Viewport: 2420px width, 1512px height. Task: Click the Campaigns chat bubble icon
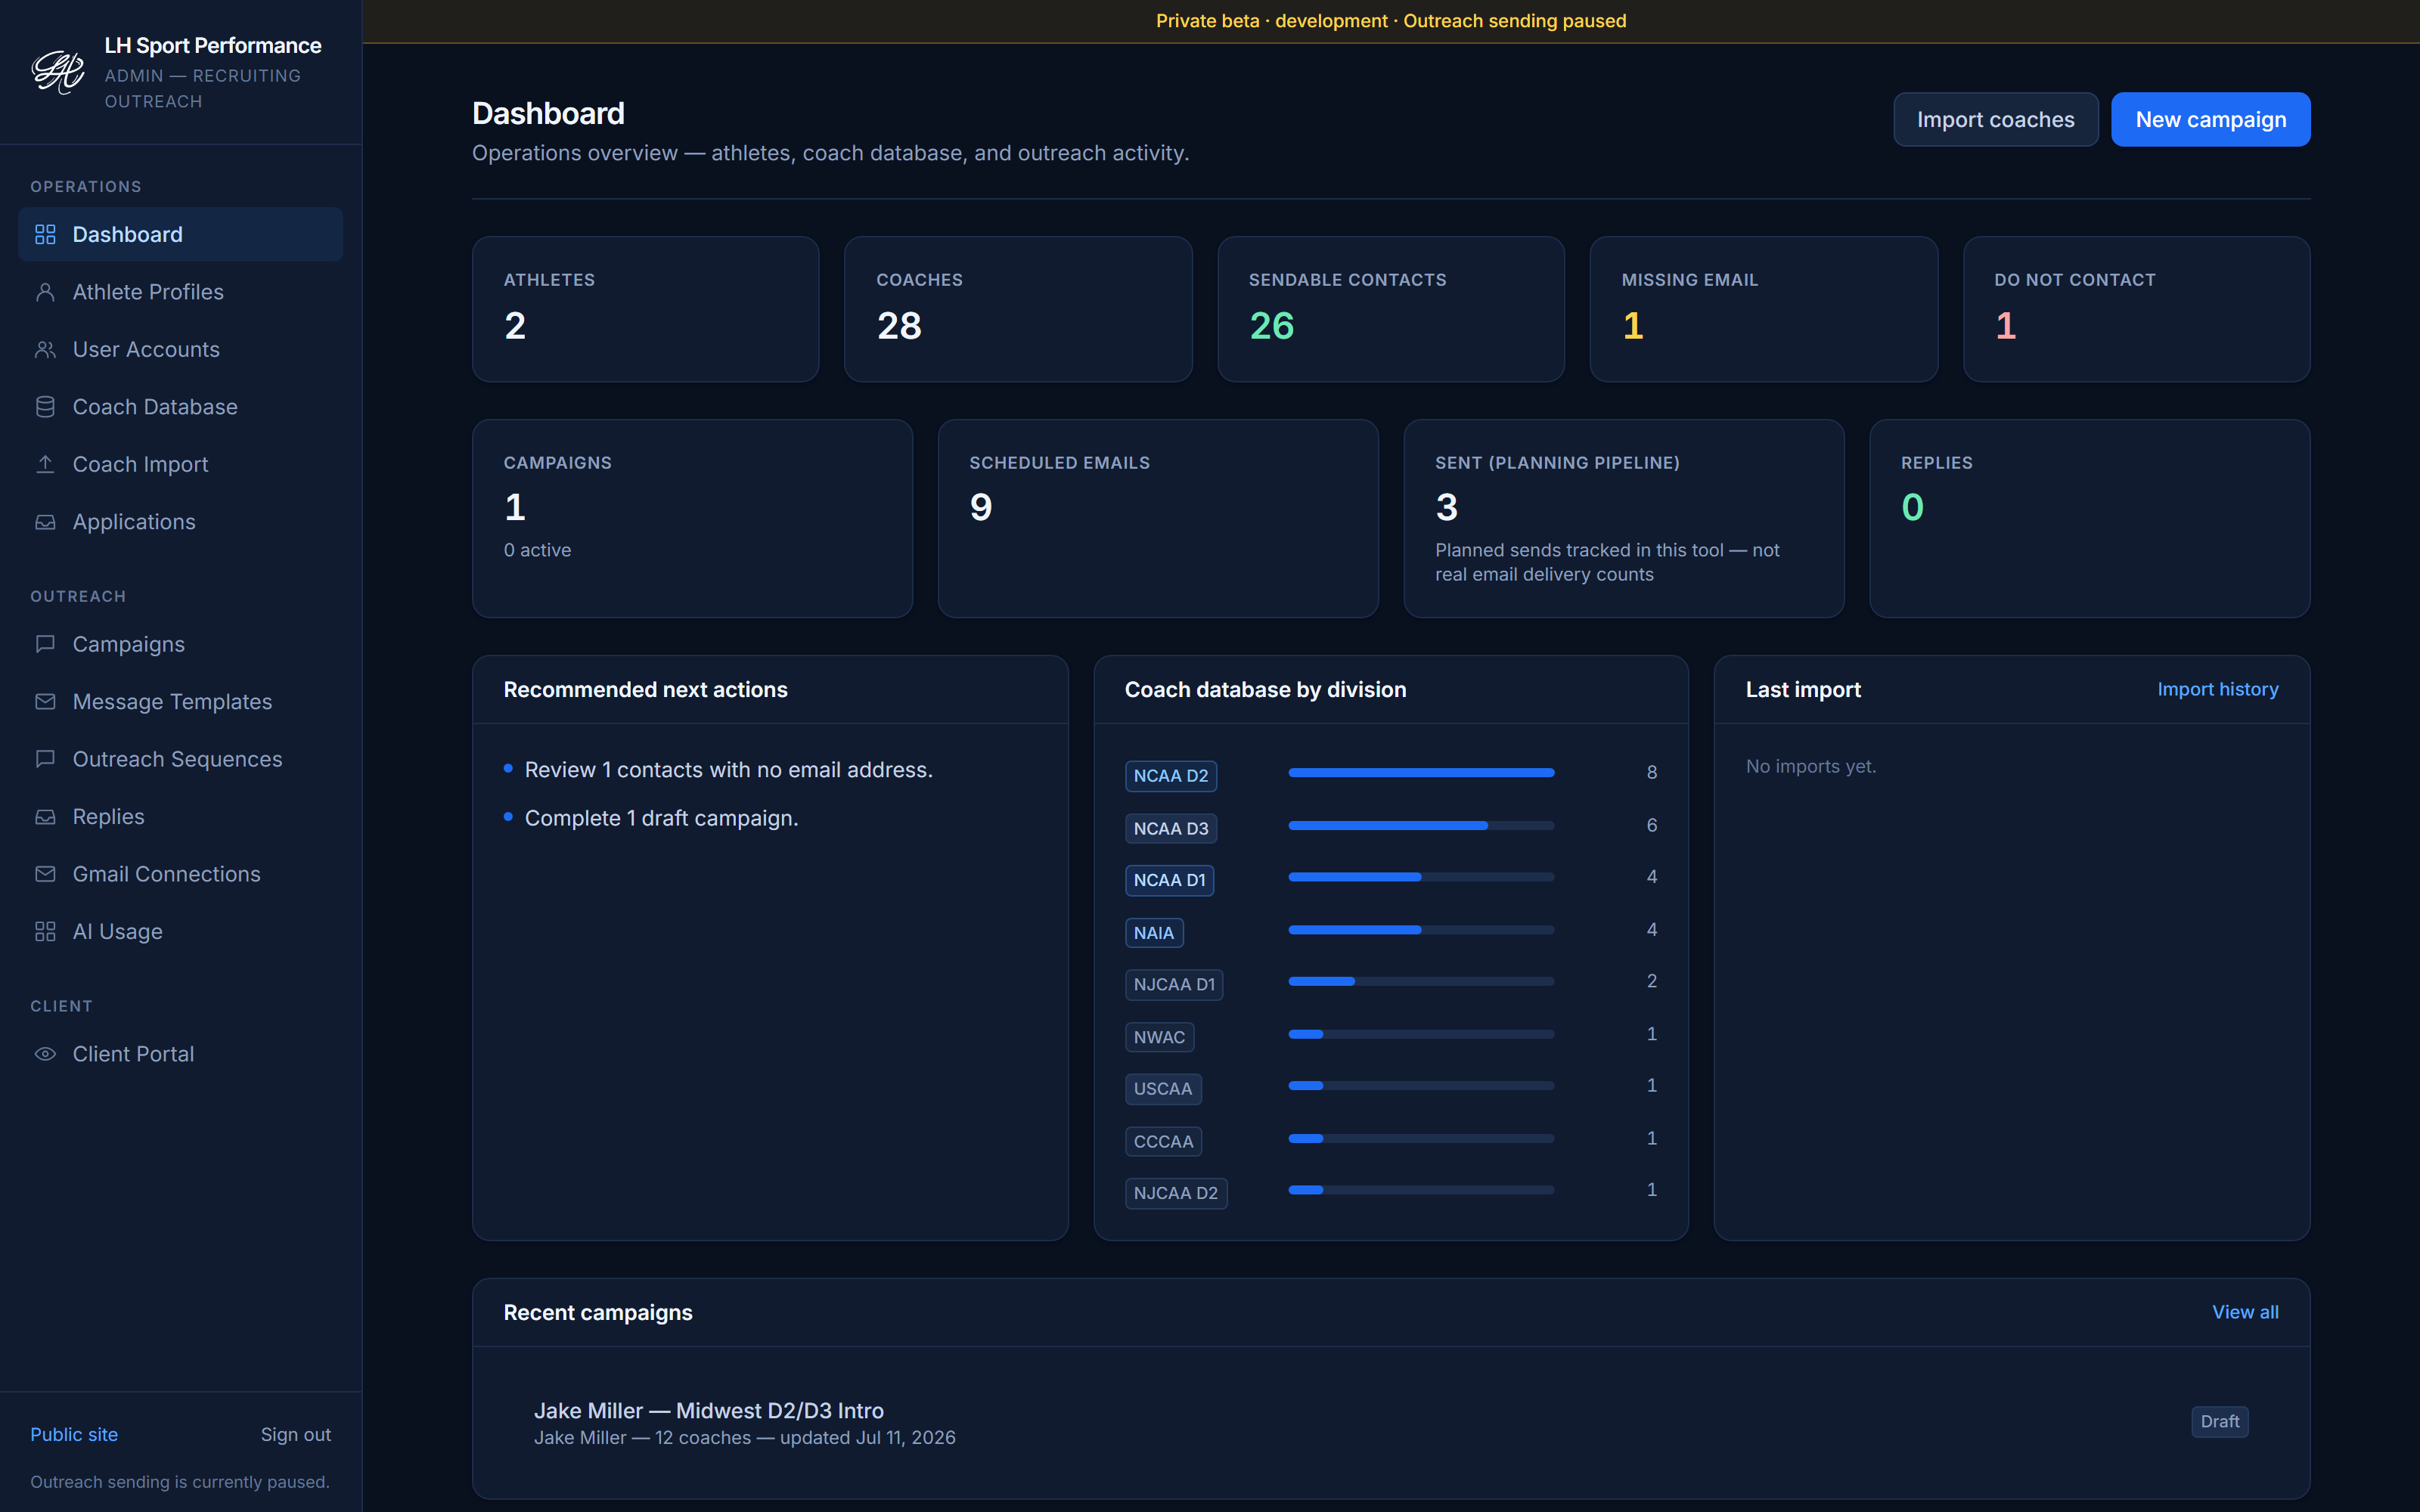[45, 644]
